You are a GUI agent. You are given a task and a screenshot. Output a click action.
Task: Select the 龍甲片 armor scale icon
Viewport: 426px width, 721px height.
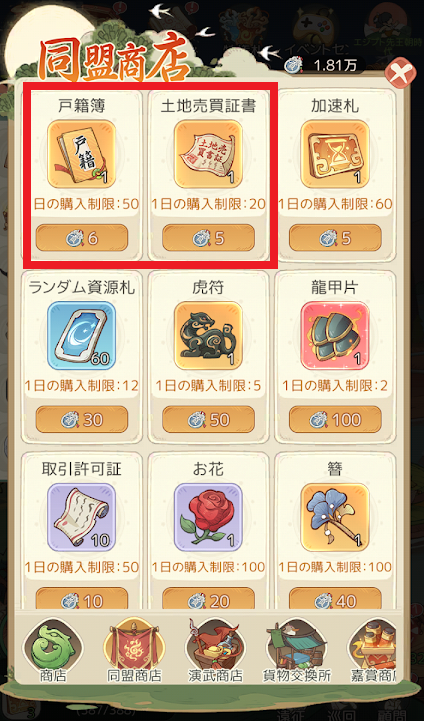click(335, 336)
